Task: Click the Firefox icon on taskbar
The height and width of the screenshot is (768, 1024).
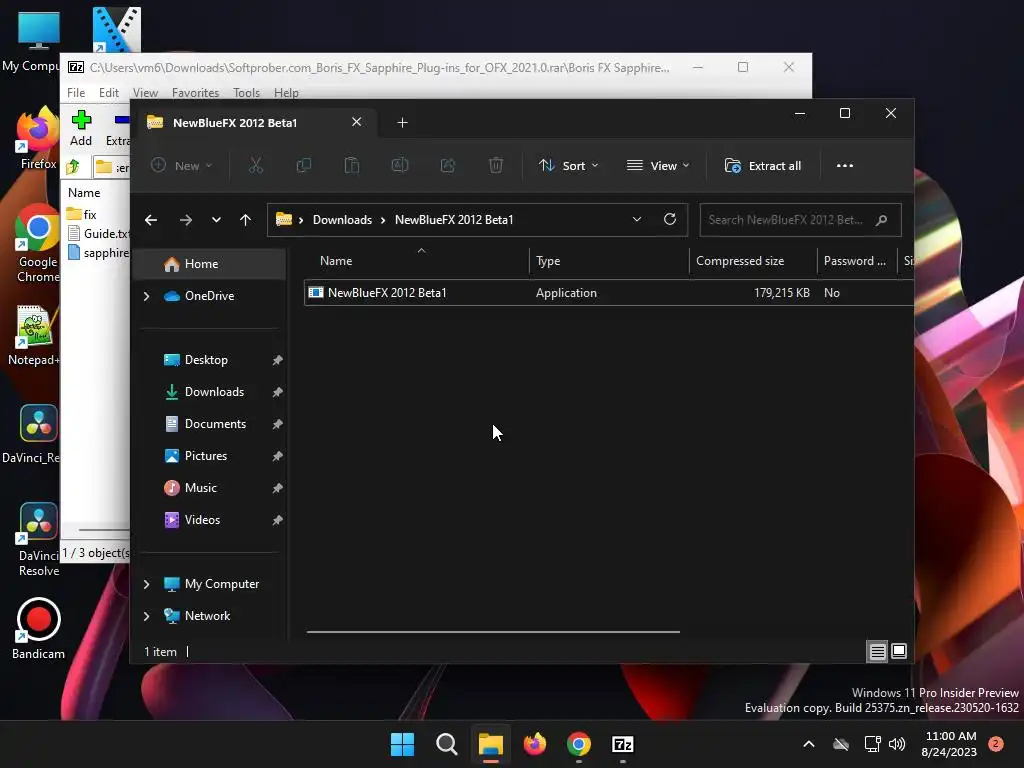Action: 535,744
